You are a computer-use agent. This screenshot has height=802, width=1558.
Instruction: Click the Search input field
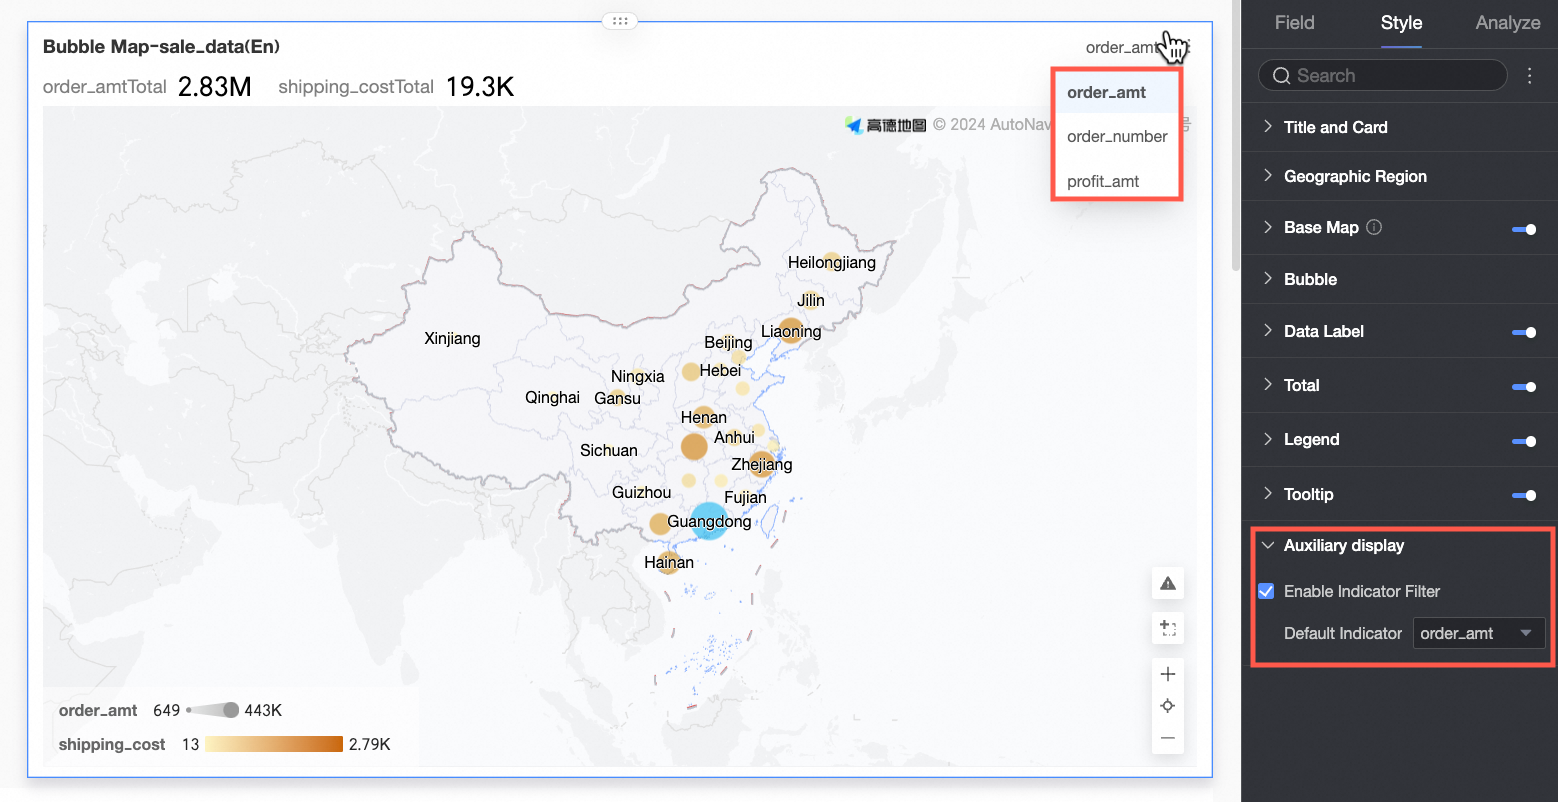[x=1382, y=76]
